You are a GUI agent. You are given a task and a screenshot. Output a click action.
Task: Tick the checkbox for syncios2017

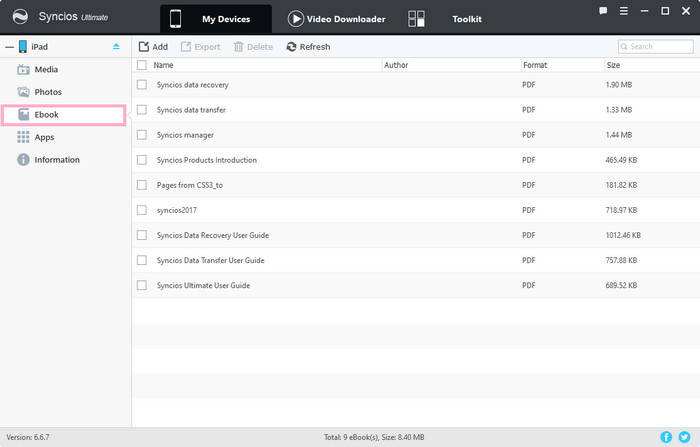(x=142, y=210)
